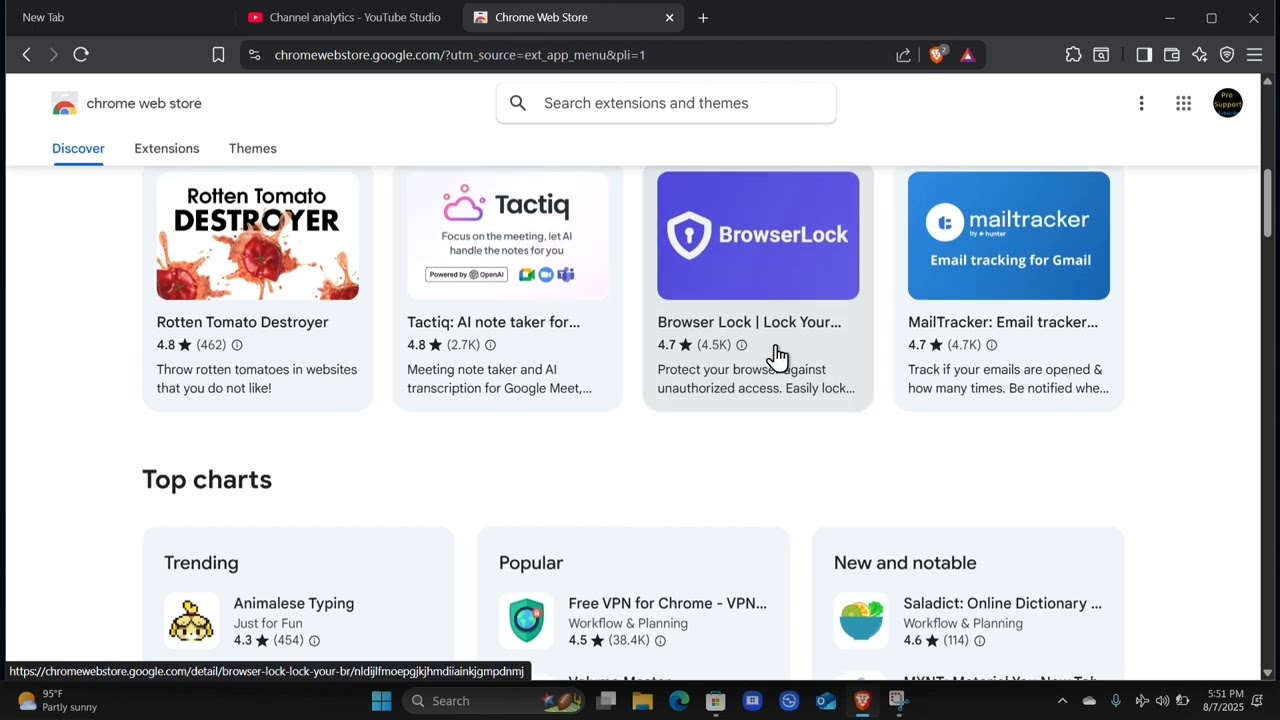The width and height of the screenshot is (1280, 720).
Task: Click the Windows taskbar Search box
Action: point(493,701)
